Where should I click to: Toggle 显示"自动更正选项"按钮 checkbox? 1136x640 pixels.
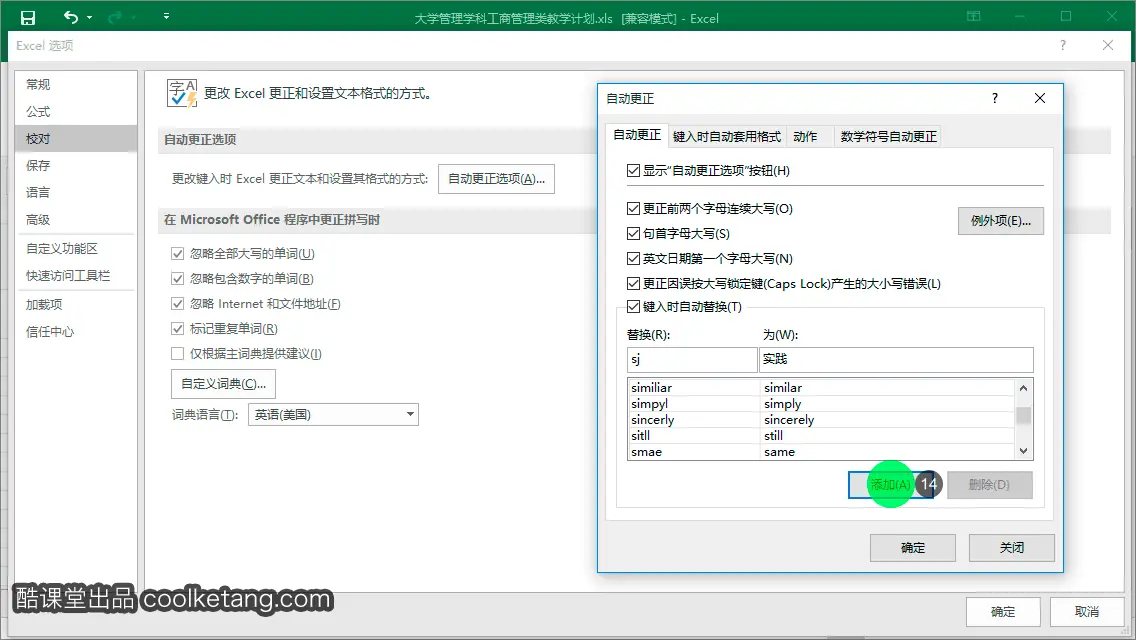point(633,171)
